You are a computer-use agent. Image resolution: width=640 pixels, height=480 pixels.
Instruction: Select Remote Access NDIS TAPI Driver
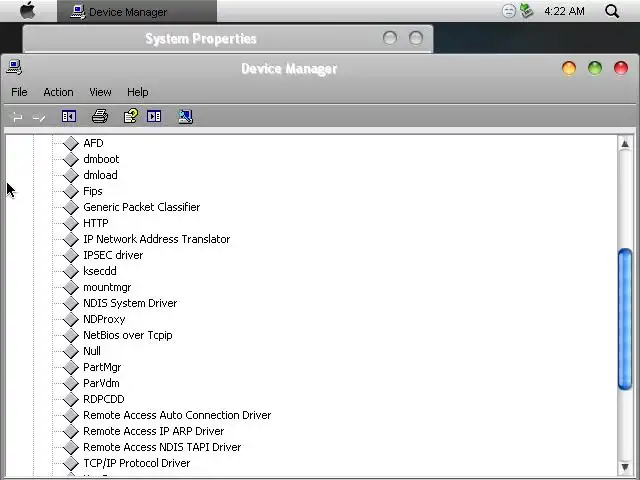pos(162,447)
